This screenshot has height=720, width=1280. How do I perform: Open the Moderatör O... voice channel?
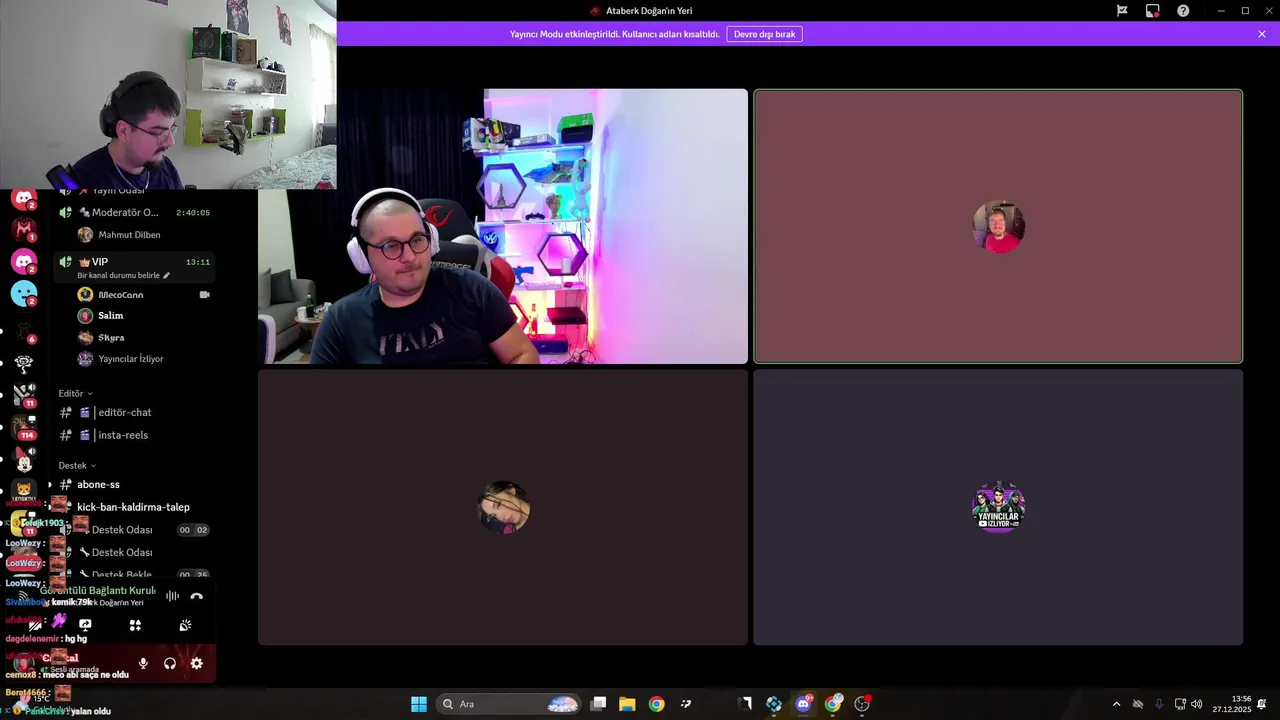(135, 212)
